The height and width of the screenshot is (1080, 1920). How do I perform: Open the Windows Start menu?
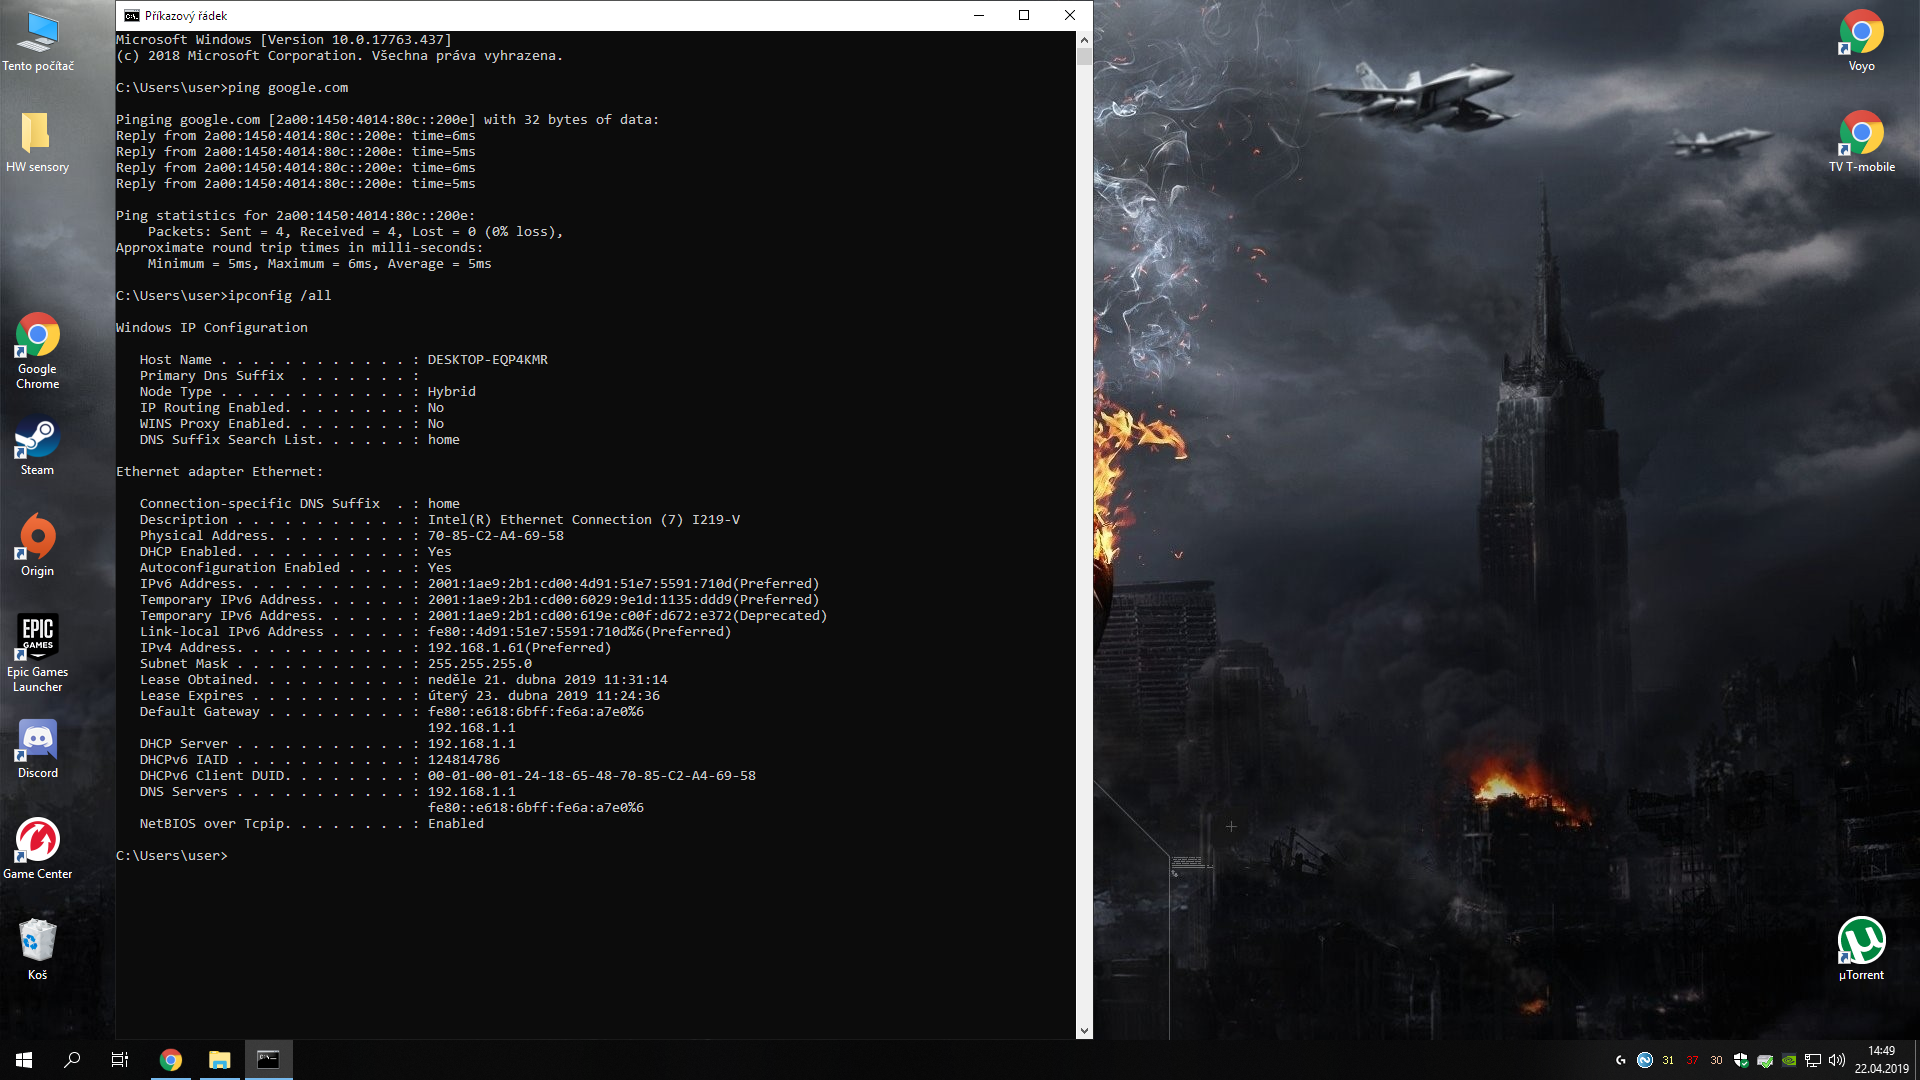point(24,1060)
